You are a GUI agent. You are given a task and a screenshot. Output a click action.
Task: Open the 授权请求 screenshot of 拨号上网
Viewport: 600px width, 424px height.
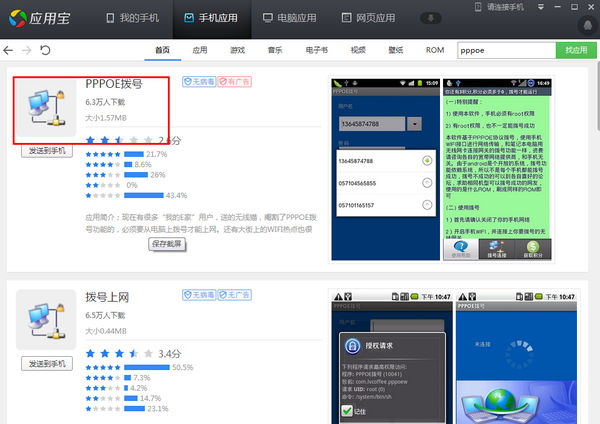click(393, 358)
